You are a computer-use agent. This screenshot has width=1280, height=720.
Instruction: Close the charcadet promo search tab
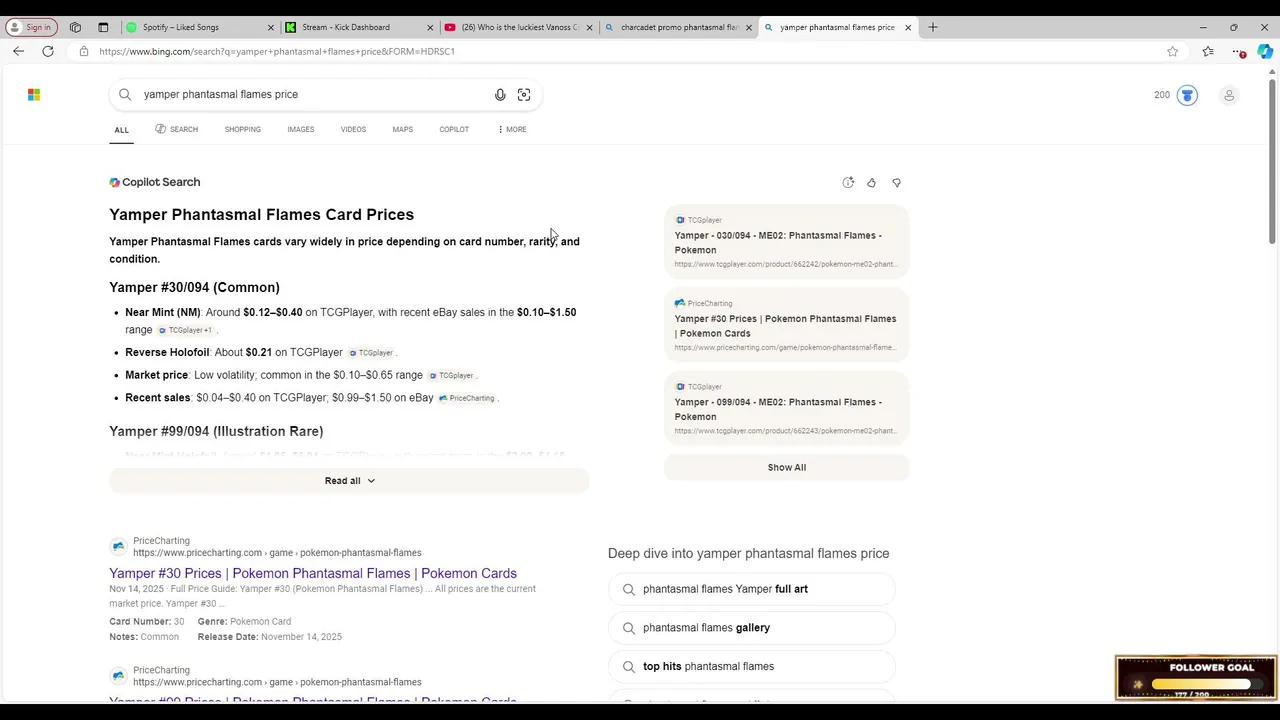[x=748, y=27]
